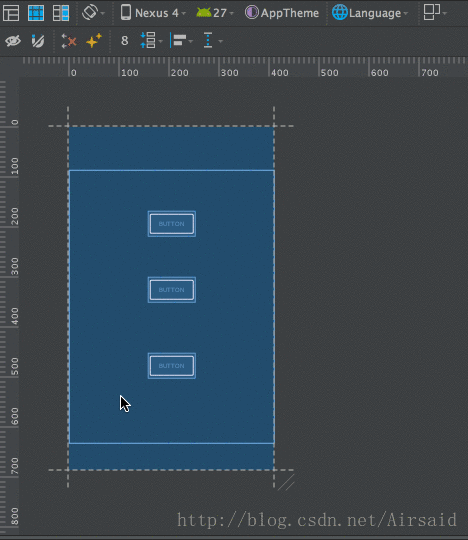The image size is (468, 540).
Task: Change the default margin value 8
Action: tap(125, 41)
